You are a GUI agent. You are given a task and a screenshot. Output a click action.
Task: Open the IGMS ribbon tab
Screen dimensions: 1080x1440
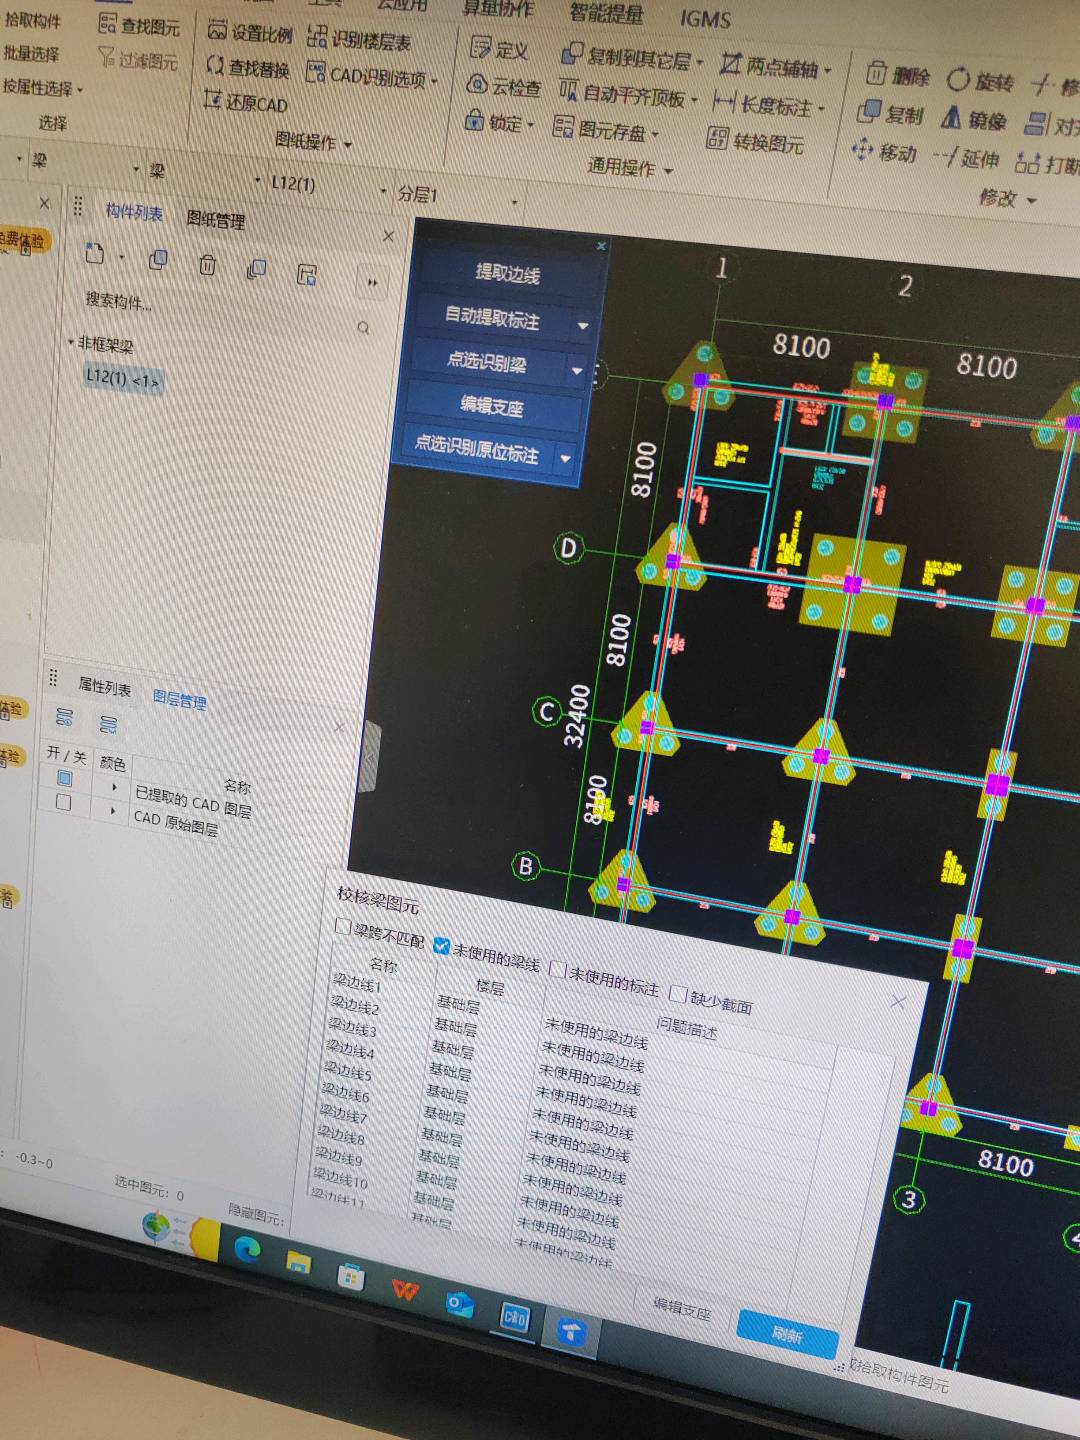tap(705, 18)
